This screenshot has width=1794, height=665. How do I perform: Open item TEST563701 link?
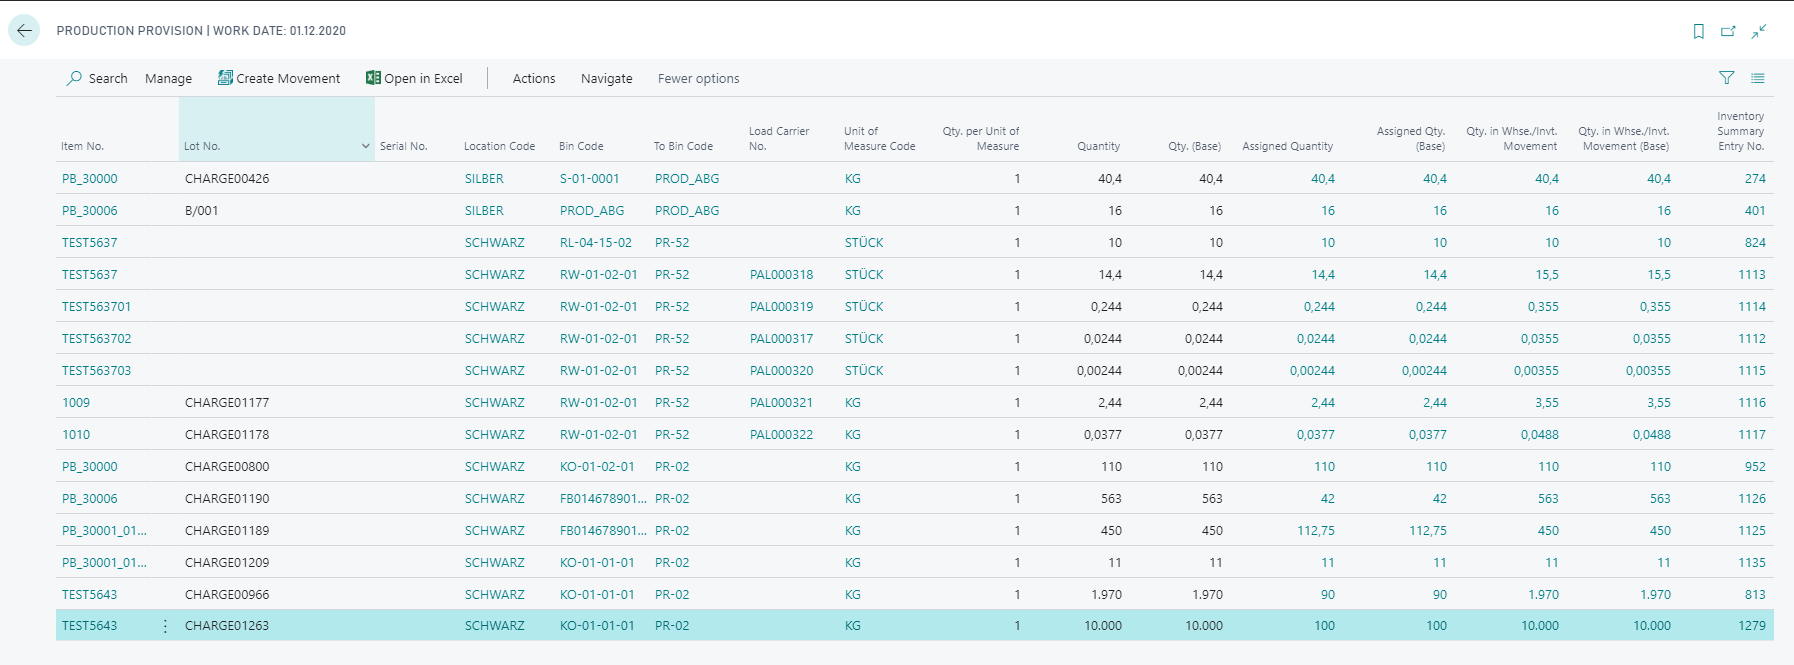(x=96, y=307)
